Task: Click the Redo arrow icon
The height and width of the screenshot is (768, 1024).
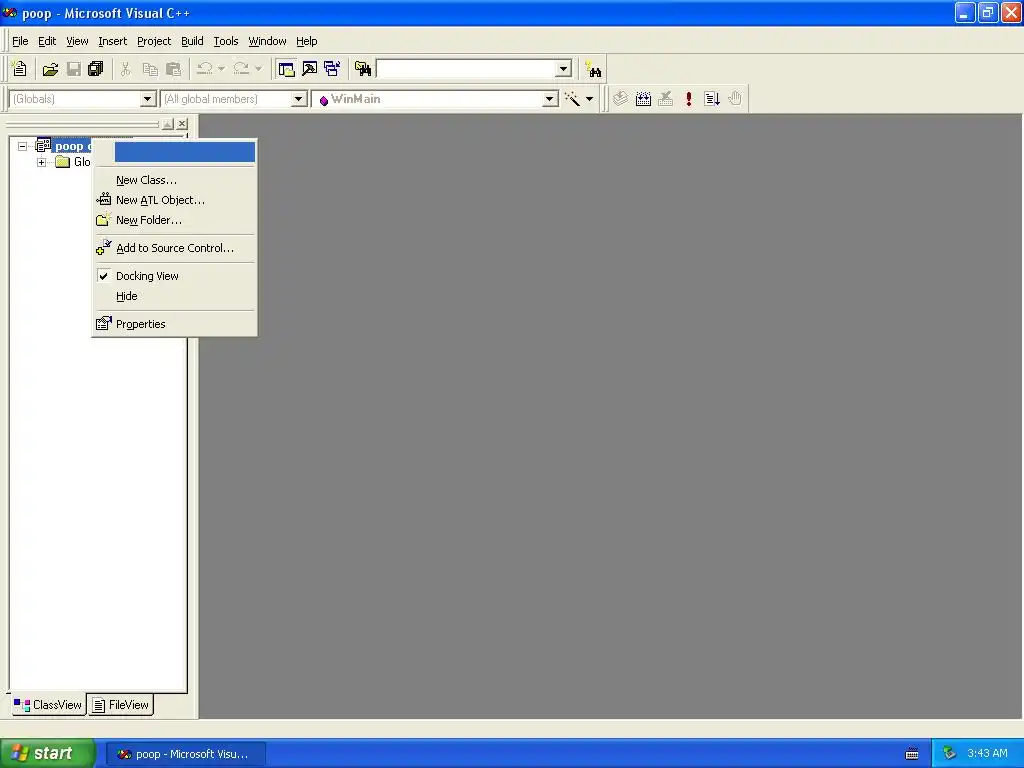Action: click(241, 69)
